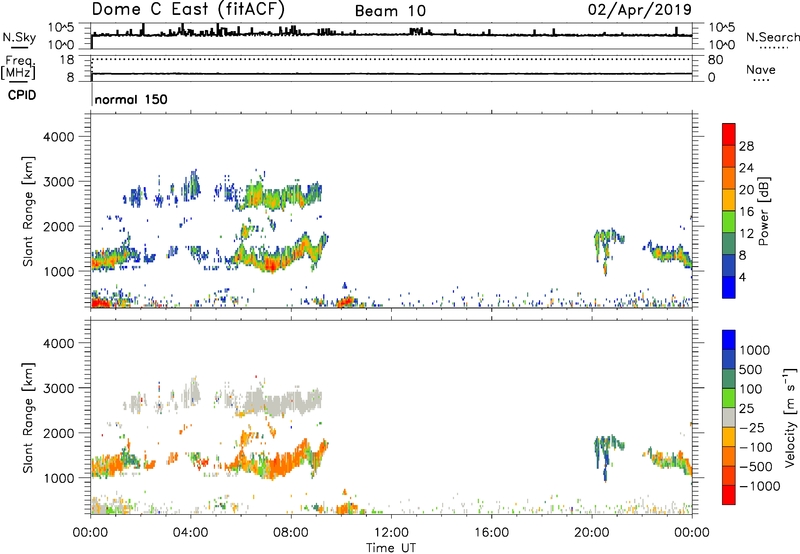This screenshot has height=554, width=800.
Task: Click the "20" power colorbar tick
Action: pos(746,190)
